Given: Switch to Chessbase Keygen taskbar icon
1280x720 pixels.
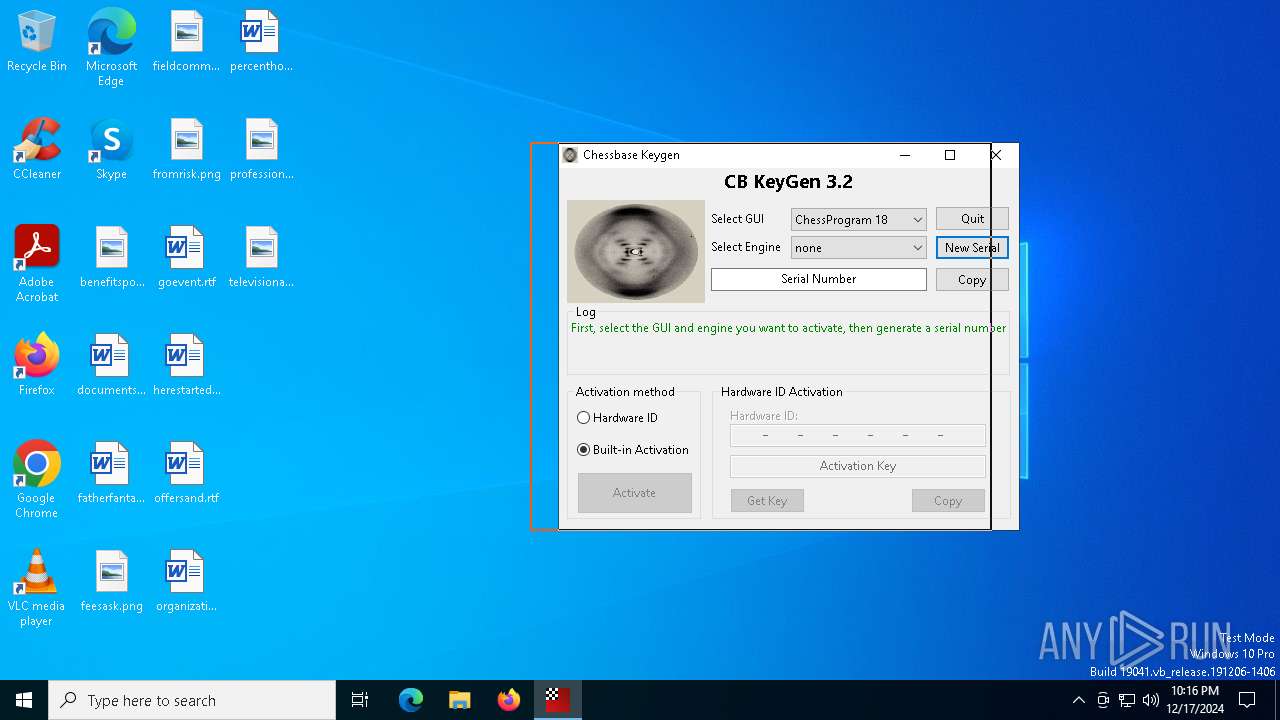Looking at the screenshot, I should tap(558, 700).
